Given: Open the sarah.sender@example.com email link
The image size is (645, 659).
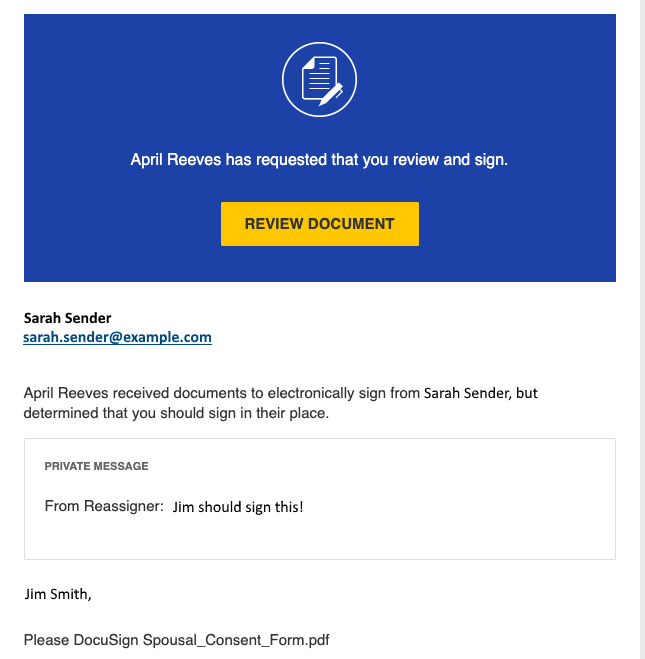Looking at the screenshot, I should pos(117,337).
